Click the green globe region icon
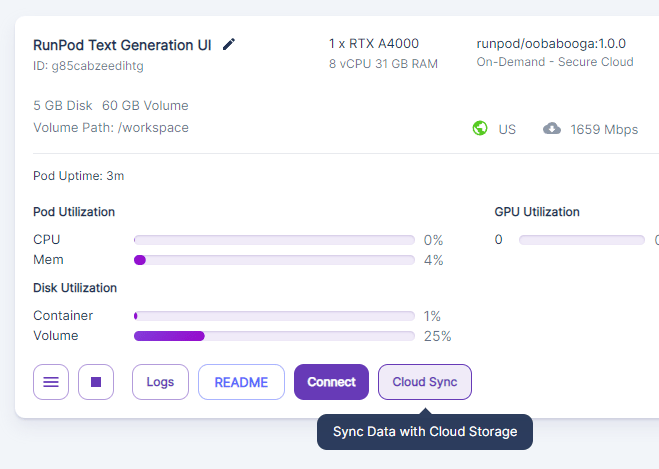659x469 pixels. click(480, 128)
